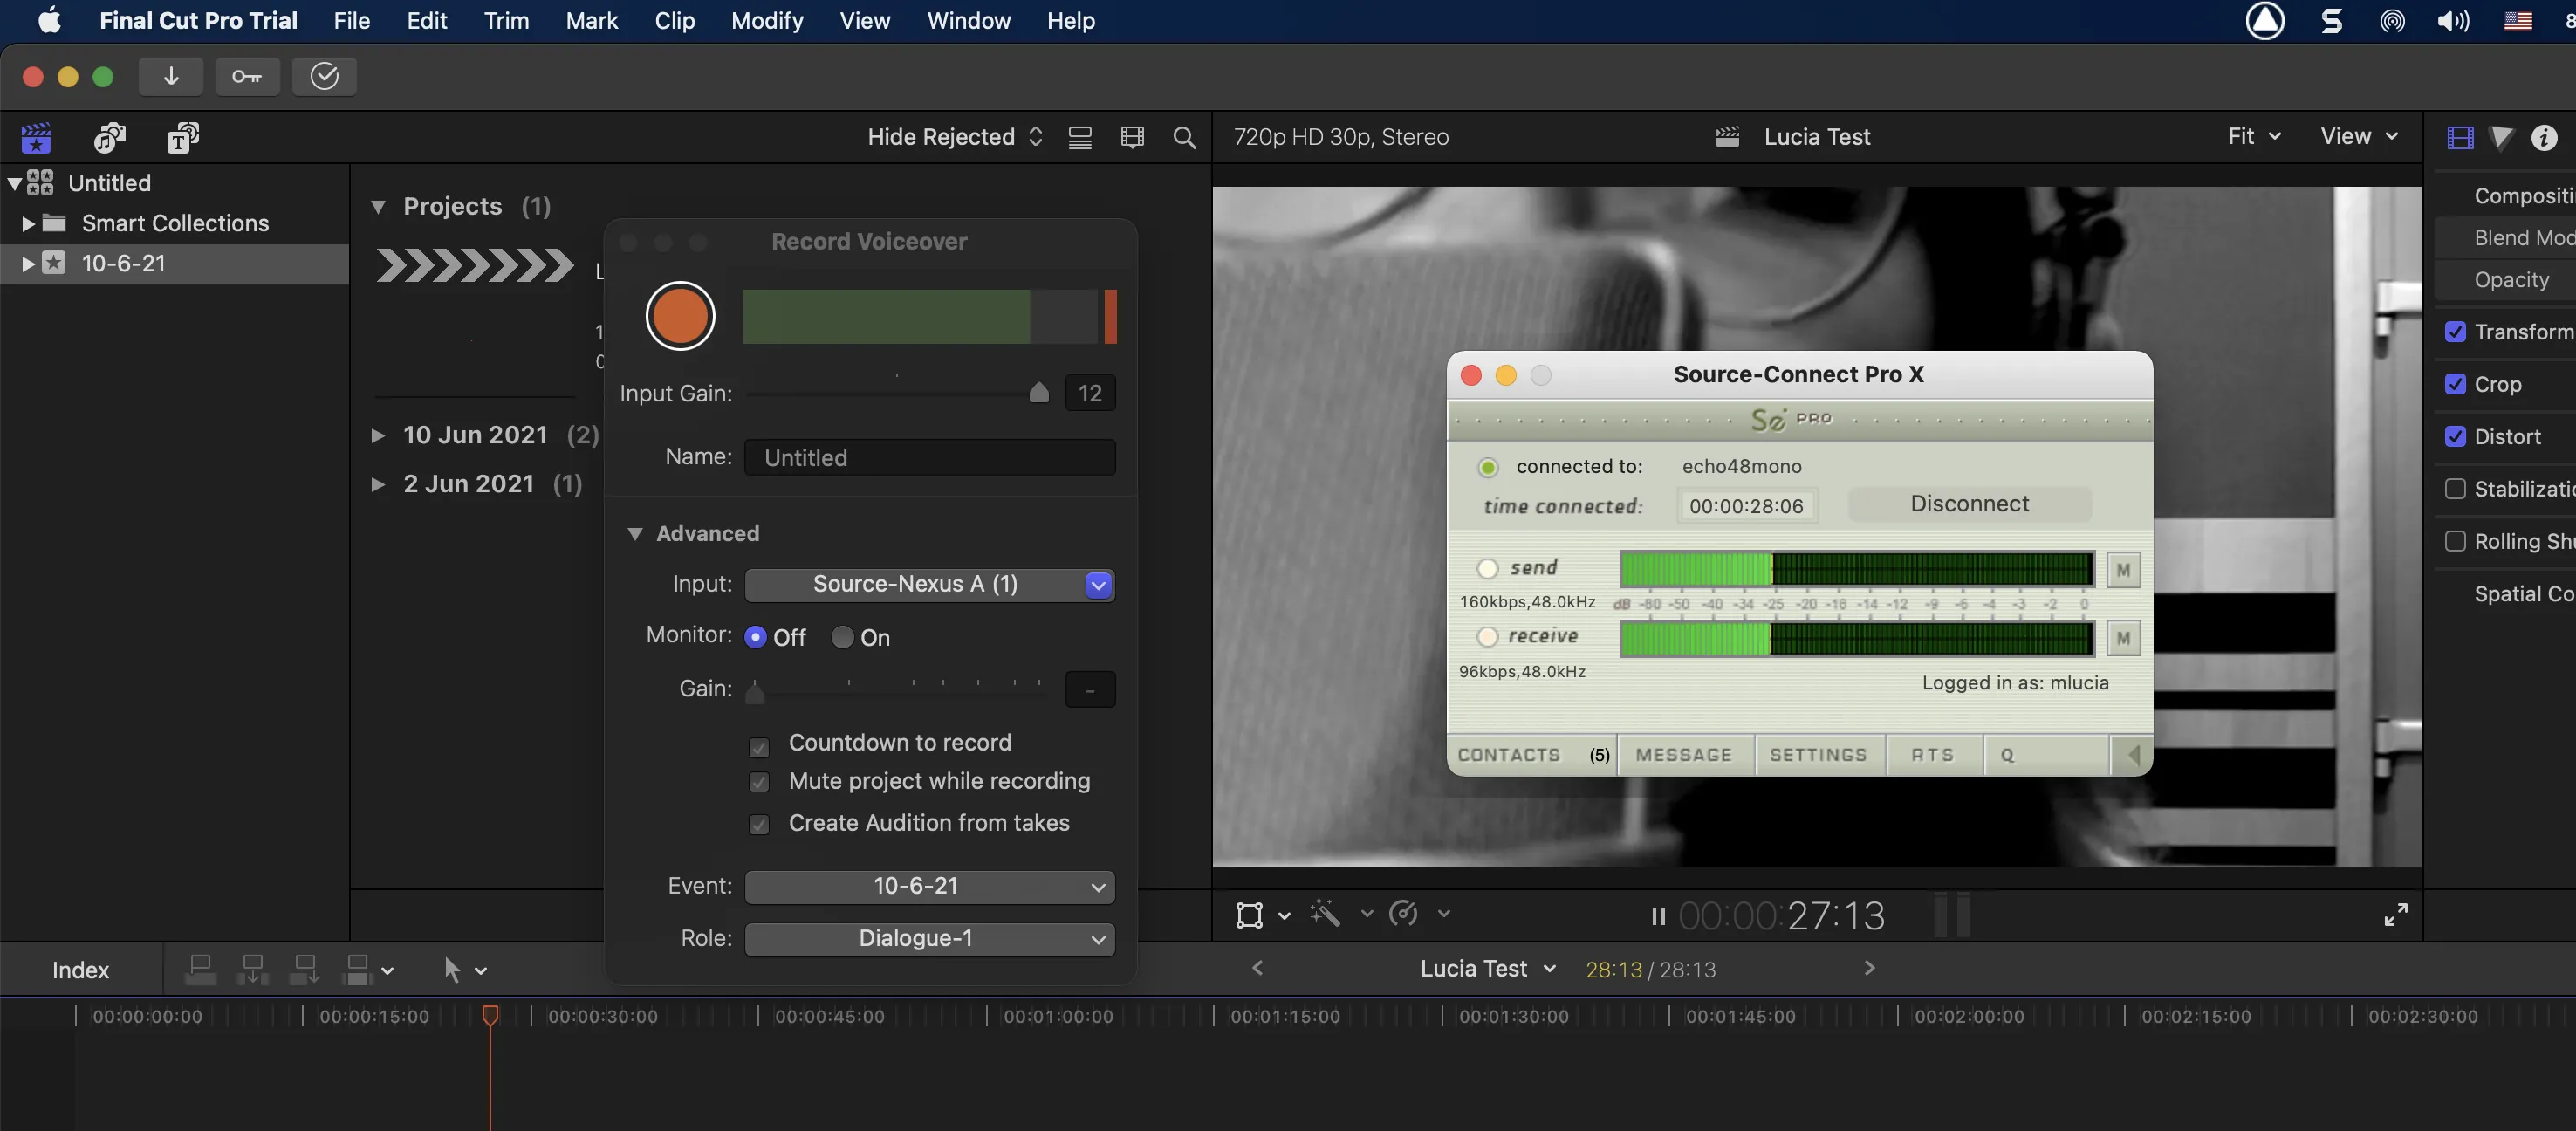The image size is (2576, 1131).
Task: Click the Transform tool icon under viewer
Action: [1249, 914]
